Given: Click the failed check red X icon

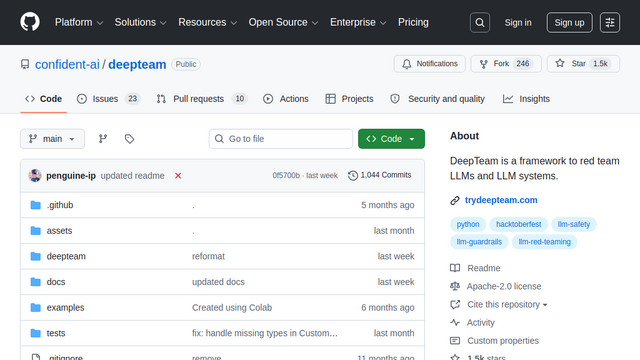Looking at the screenshot, I should click(x=178, y=176).
